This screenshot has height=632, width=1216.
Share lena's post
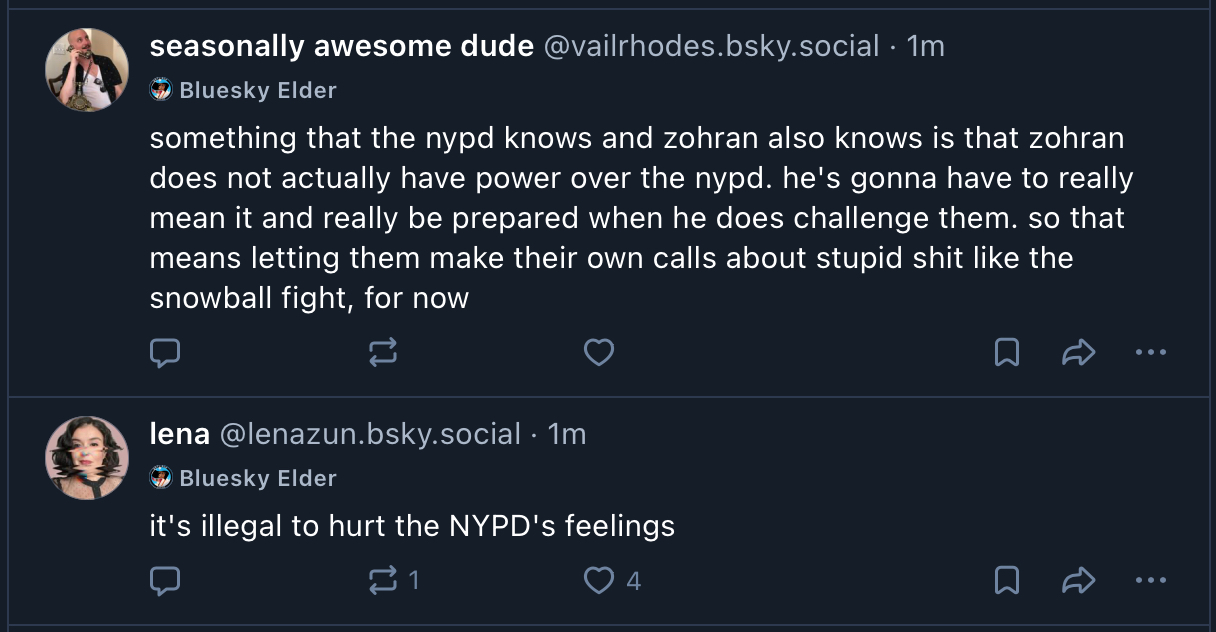(1078, 580)
